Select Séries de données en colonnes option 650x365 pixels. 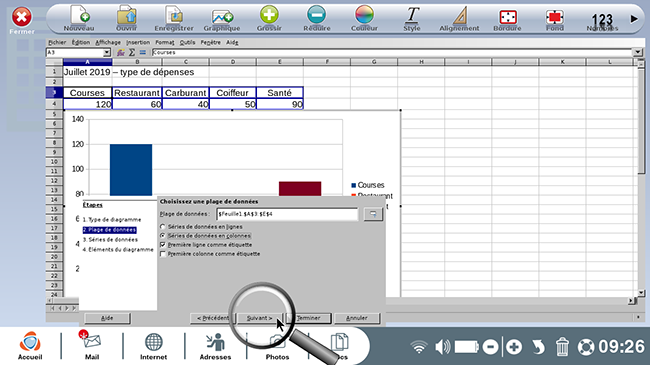coord(205,236)
